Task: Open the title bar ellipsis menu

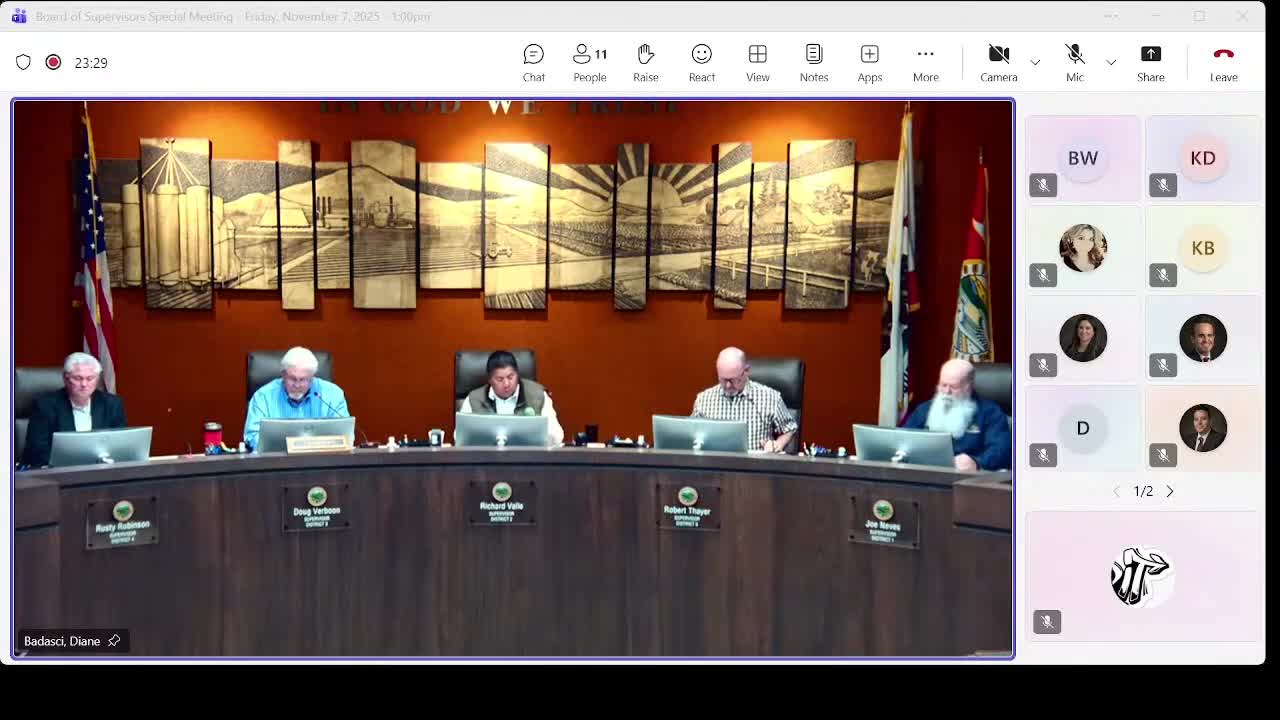Action: [1110, 16]
